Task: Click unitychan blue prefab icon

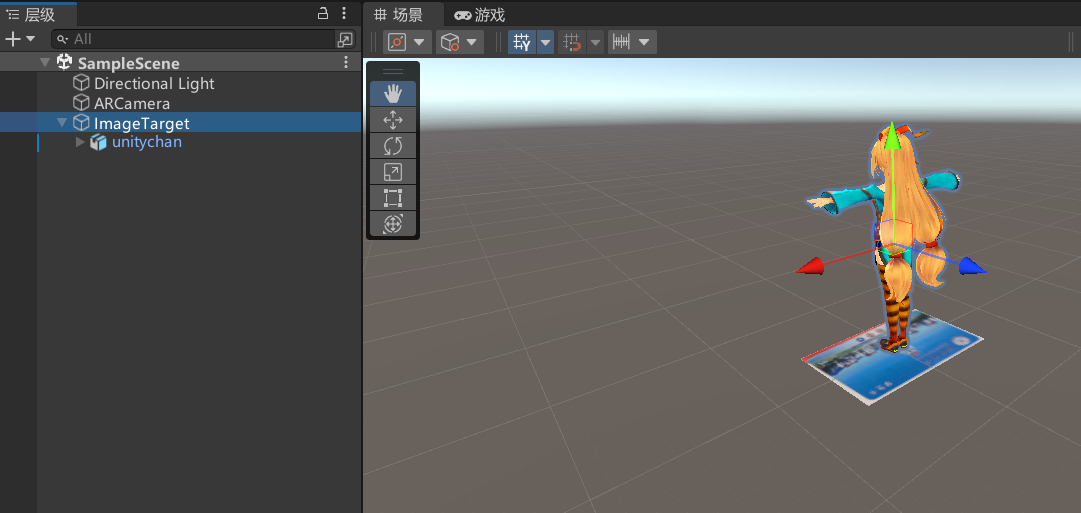Action: pos(99,142)
